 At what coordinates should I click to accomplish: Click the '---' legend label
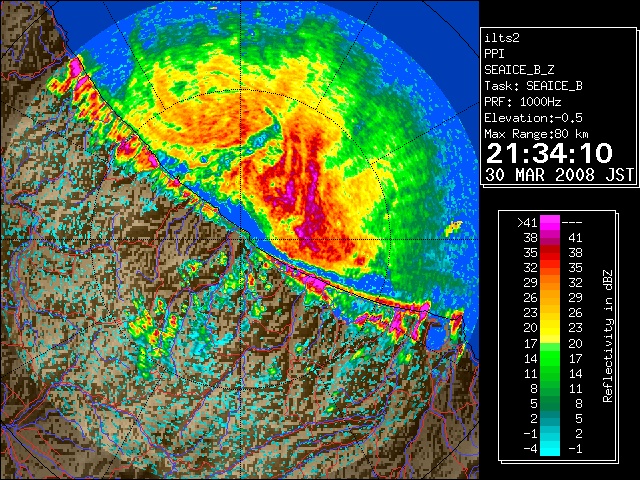[x=572, y=223]
